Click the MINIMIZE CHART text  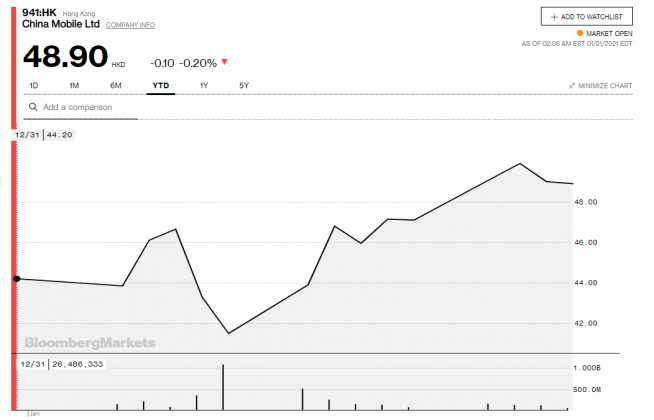click(x=606, y=86)
